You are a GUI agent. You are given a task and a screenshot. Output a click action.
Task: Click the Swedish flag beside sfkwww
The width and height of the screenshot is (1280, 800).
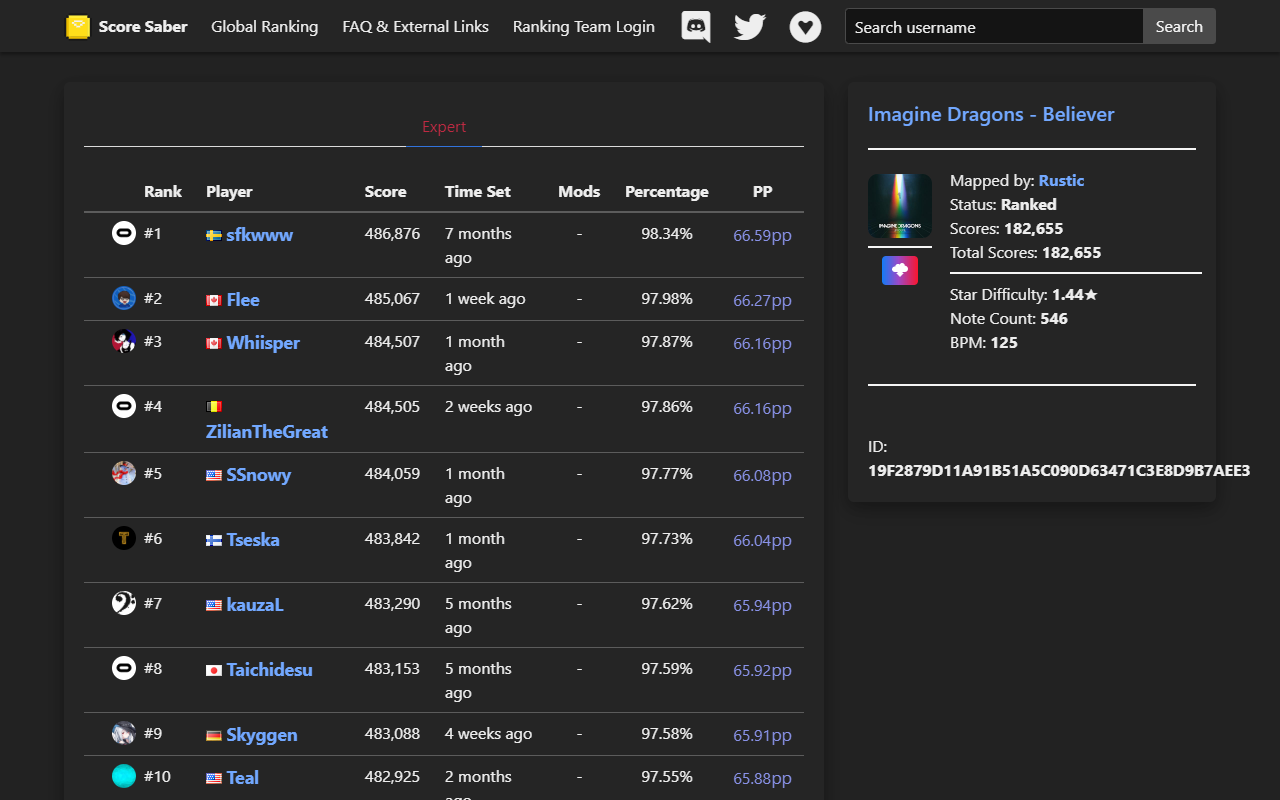[214, 236]
